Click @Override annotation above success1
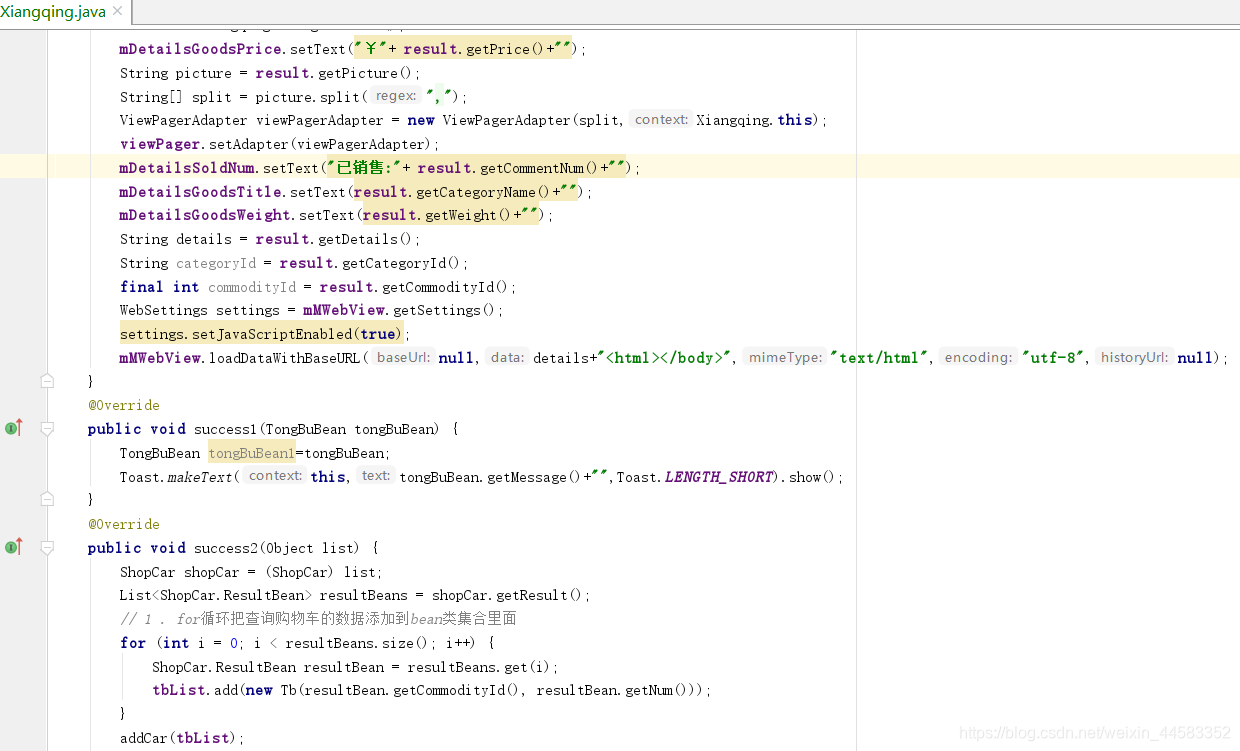 coord(124,405)
